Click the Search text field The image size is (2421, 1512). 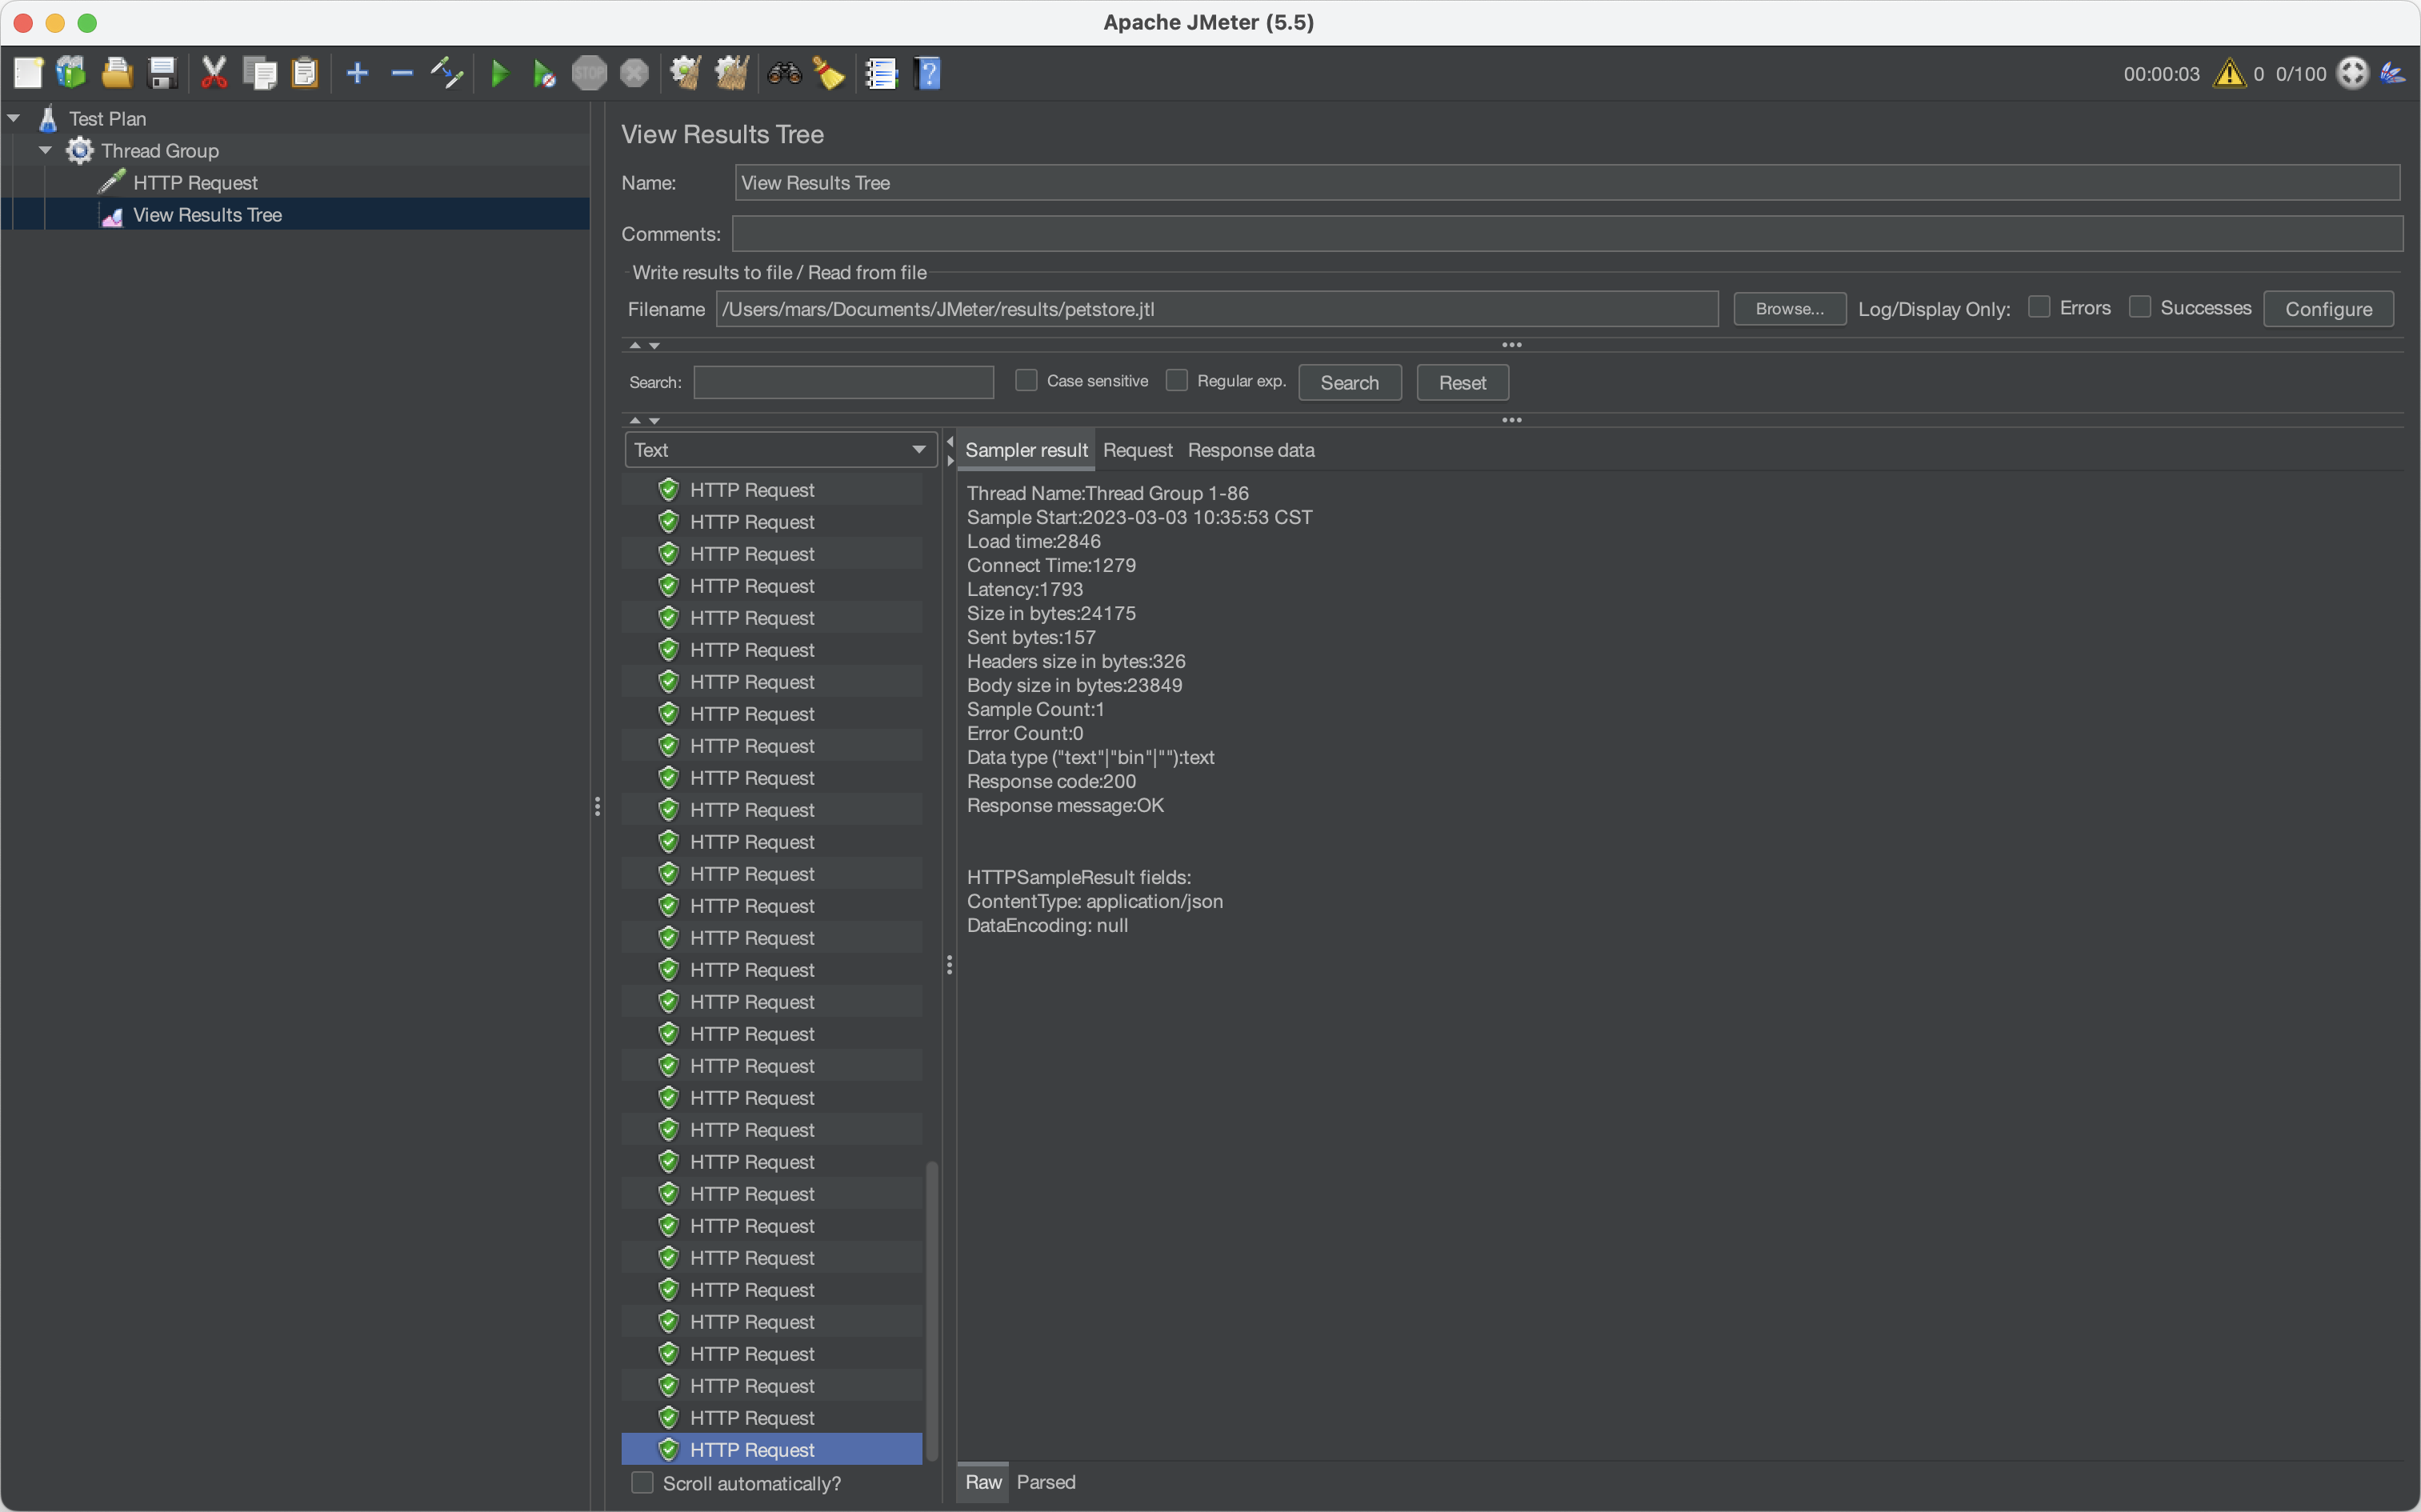tap(843, 383)
